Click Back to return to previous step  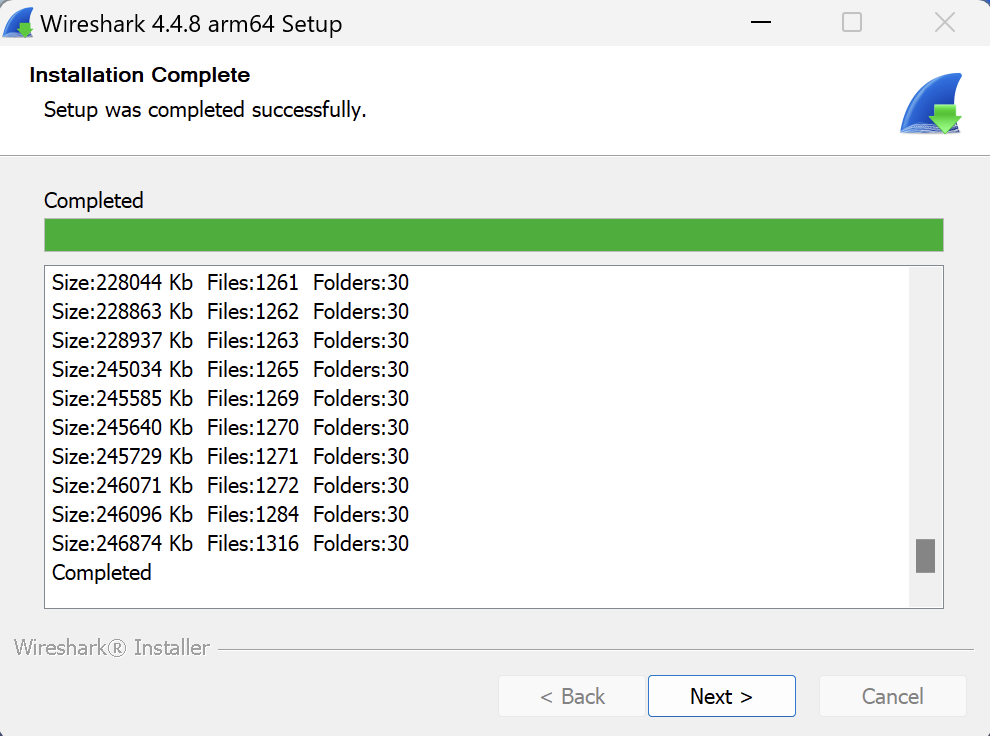coord(572,696)
